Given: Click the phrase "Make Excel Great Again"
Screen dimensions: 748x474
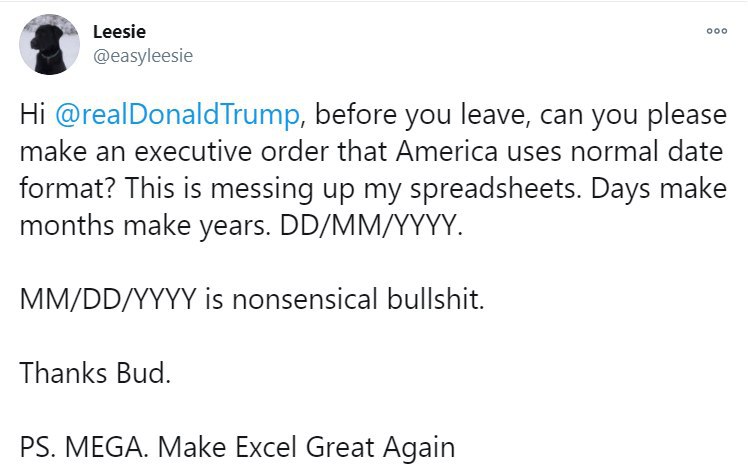Looking at the screenshot, I should [306, 448].
